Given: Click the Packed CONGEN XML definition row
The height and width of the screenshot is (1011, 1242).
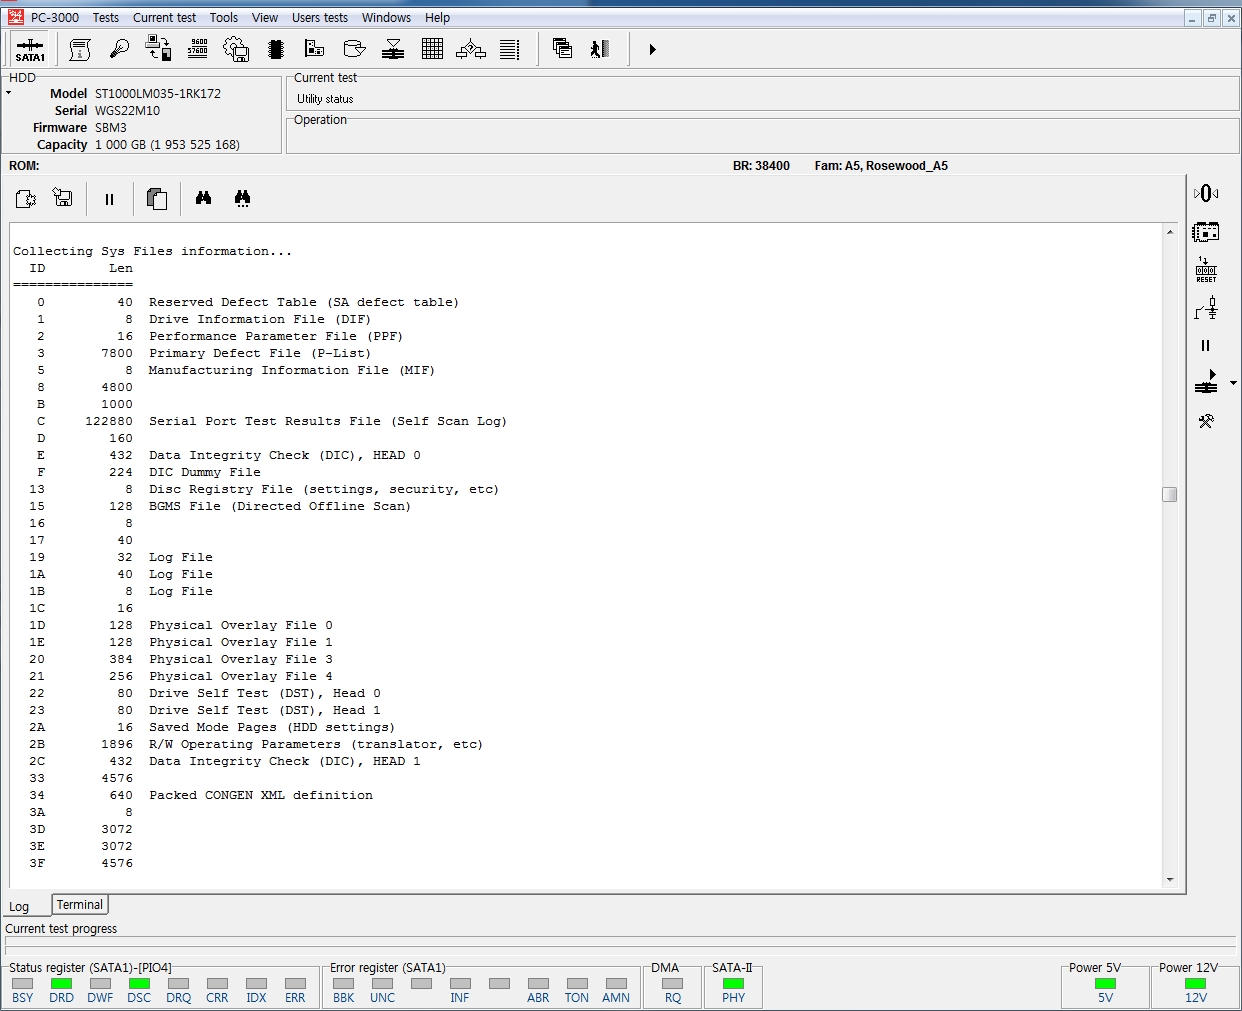Looking at the screenshot, I should [x=202, y=795].
